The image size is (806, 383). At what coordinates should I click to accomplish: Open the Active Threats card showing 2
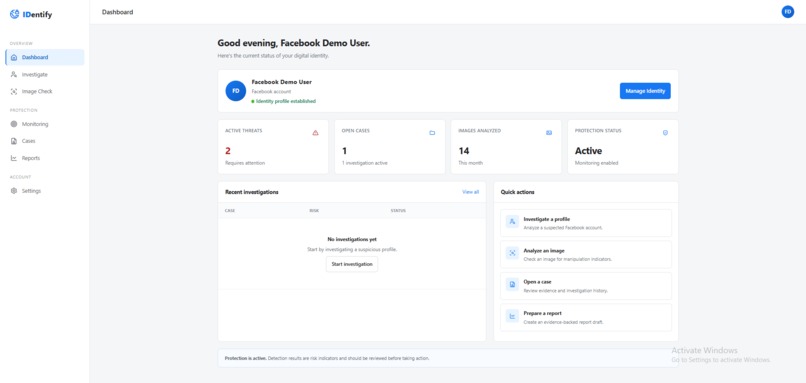(273, 147)
